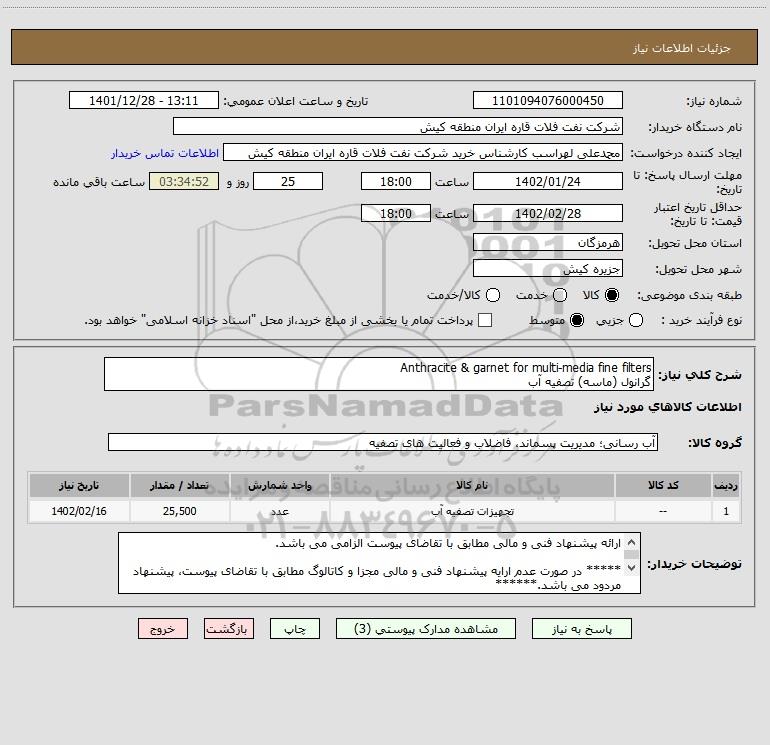Click the announcement date field 1401/12/28 - 13:11

pos(143,101)
